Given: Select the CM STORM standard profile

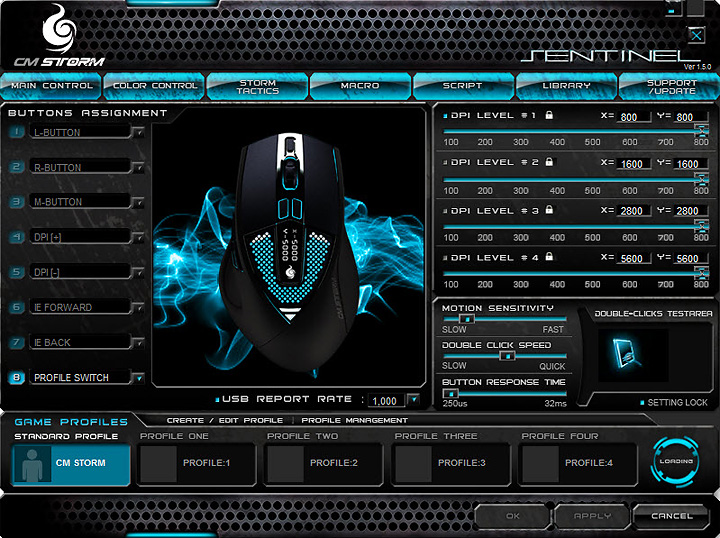Looking at the screenshot, I should click(x=71, y=464).
